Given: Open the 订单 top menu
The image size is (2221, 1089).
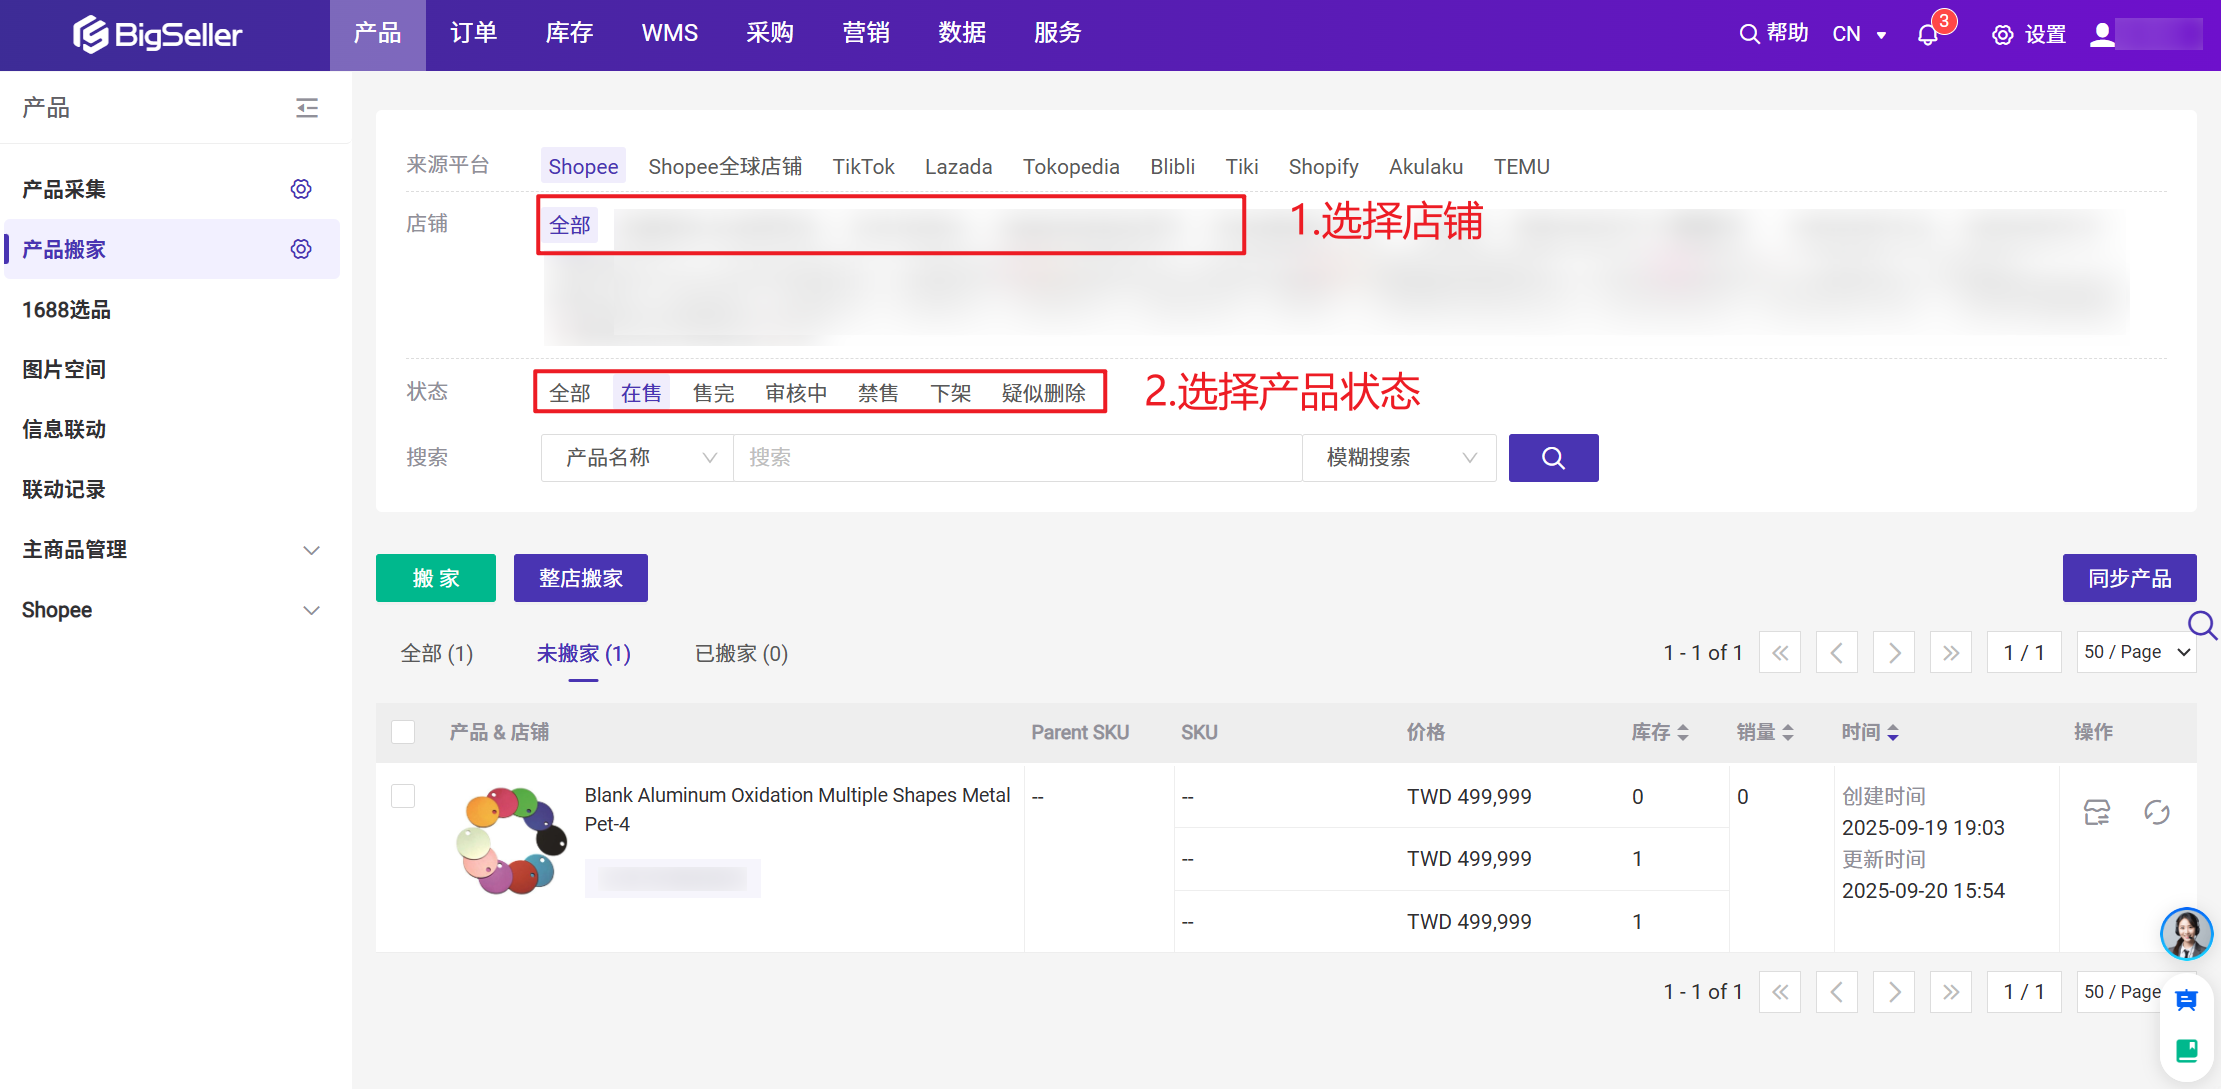Looking at the screenshot, I should [x=474, y=34].
